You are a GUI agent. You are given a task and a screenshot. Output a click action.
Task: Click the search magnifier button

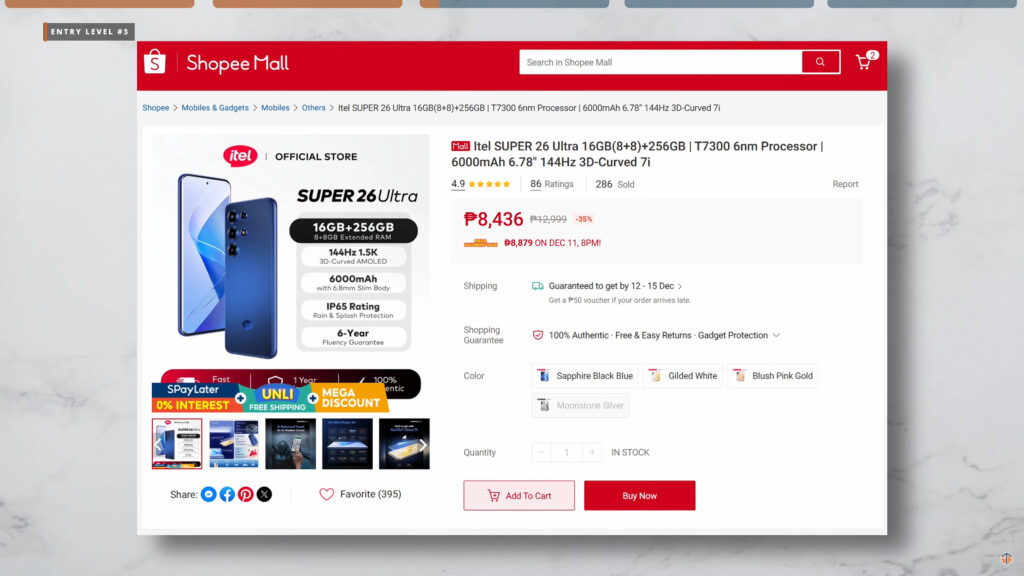(820, 62)
